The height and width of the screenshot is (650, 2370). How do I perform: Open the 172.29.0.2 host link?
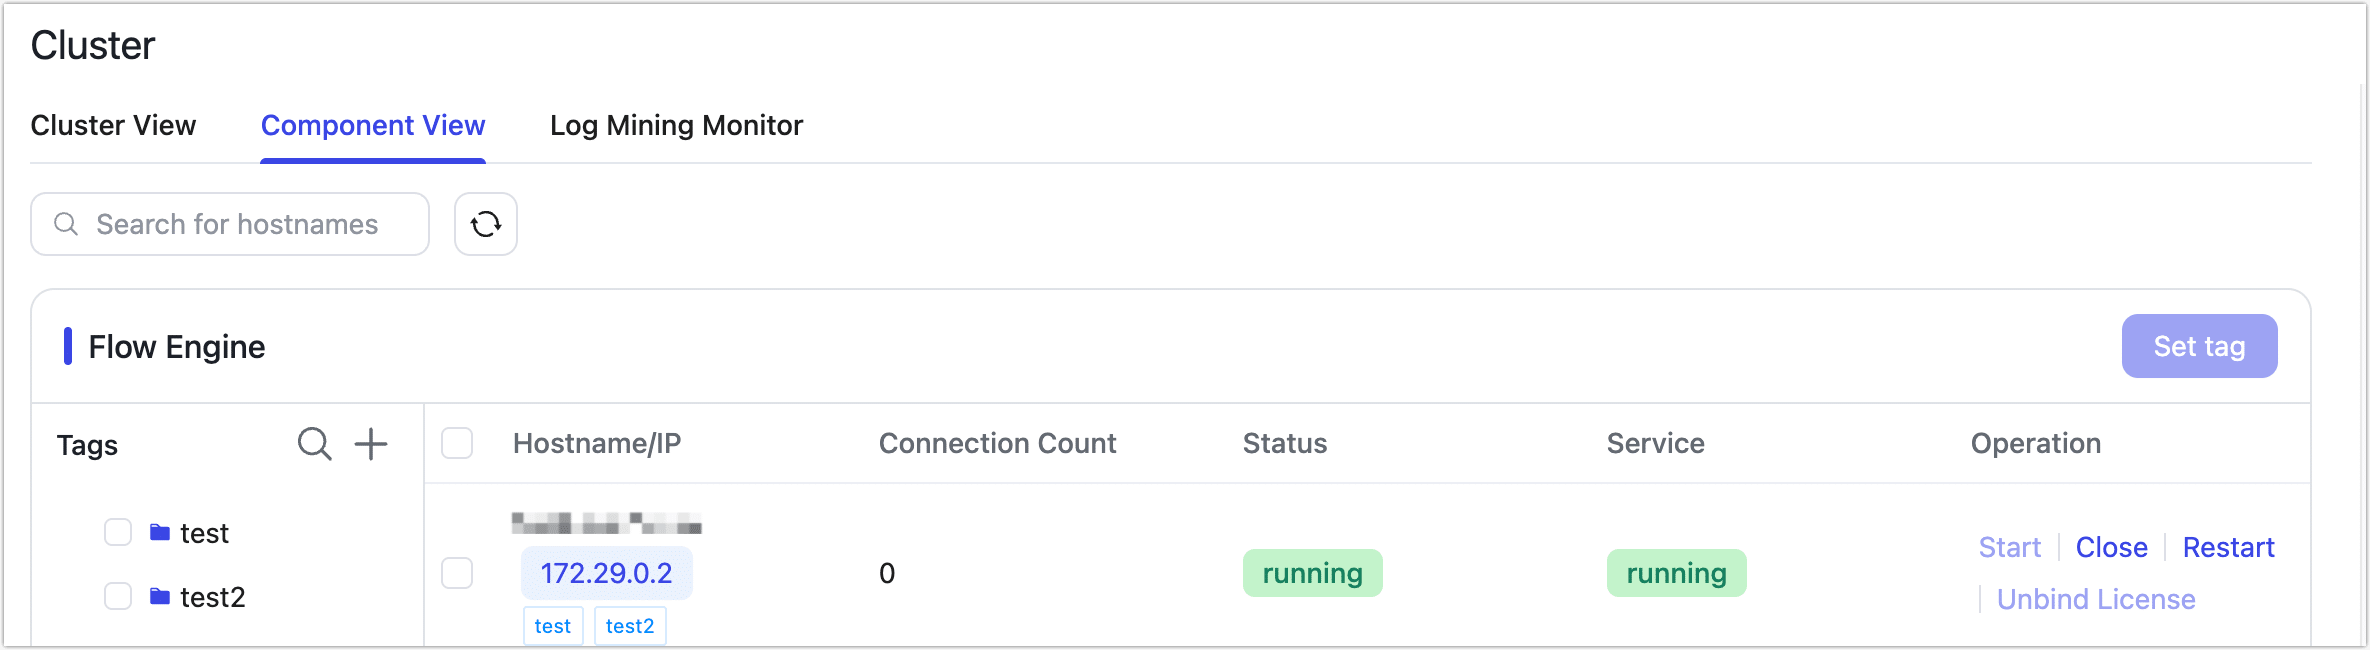coord(606,573)
